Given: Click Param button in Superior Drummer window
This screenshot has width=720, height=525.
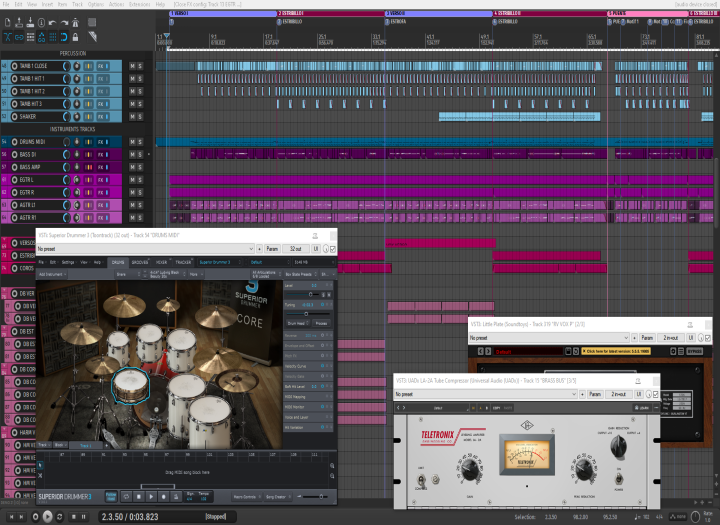Looking at the screenshot, I should tap(272, 249).
